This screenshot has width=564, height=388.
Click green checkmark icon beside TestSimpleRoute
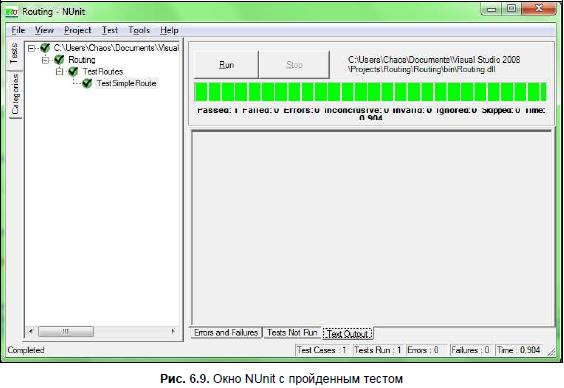click(87, 83)
